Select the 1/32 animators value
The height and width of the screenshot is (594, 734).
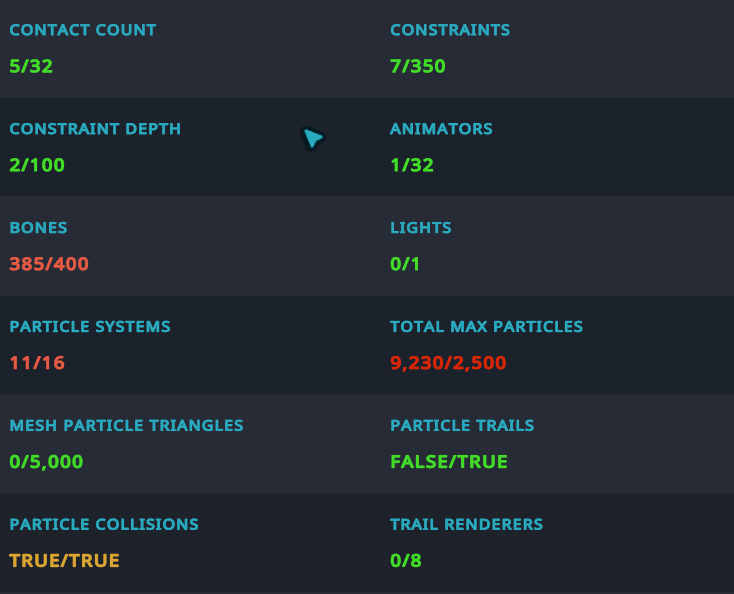[412, 166]
